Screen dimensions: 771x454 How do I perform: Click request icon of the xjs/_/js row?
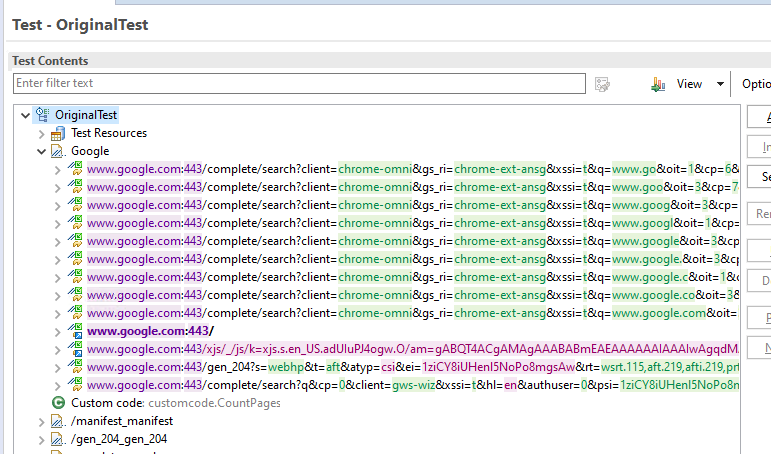tap(75, 349)
